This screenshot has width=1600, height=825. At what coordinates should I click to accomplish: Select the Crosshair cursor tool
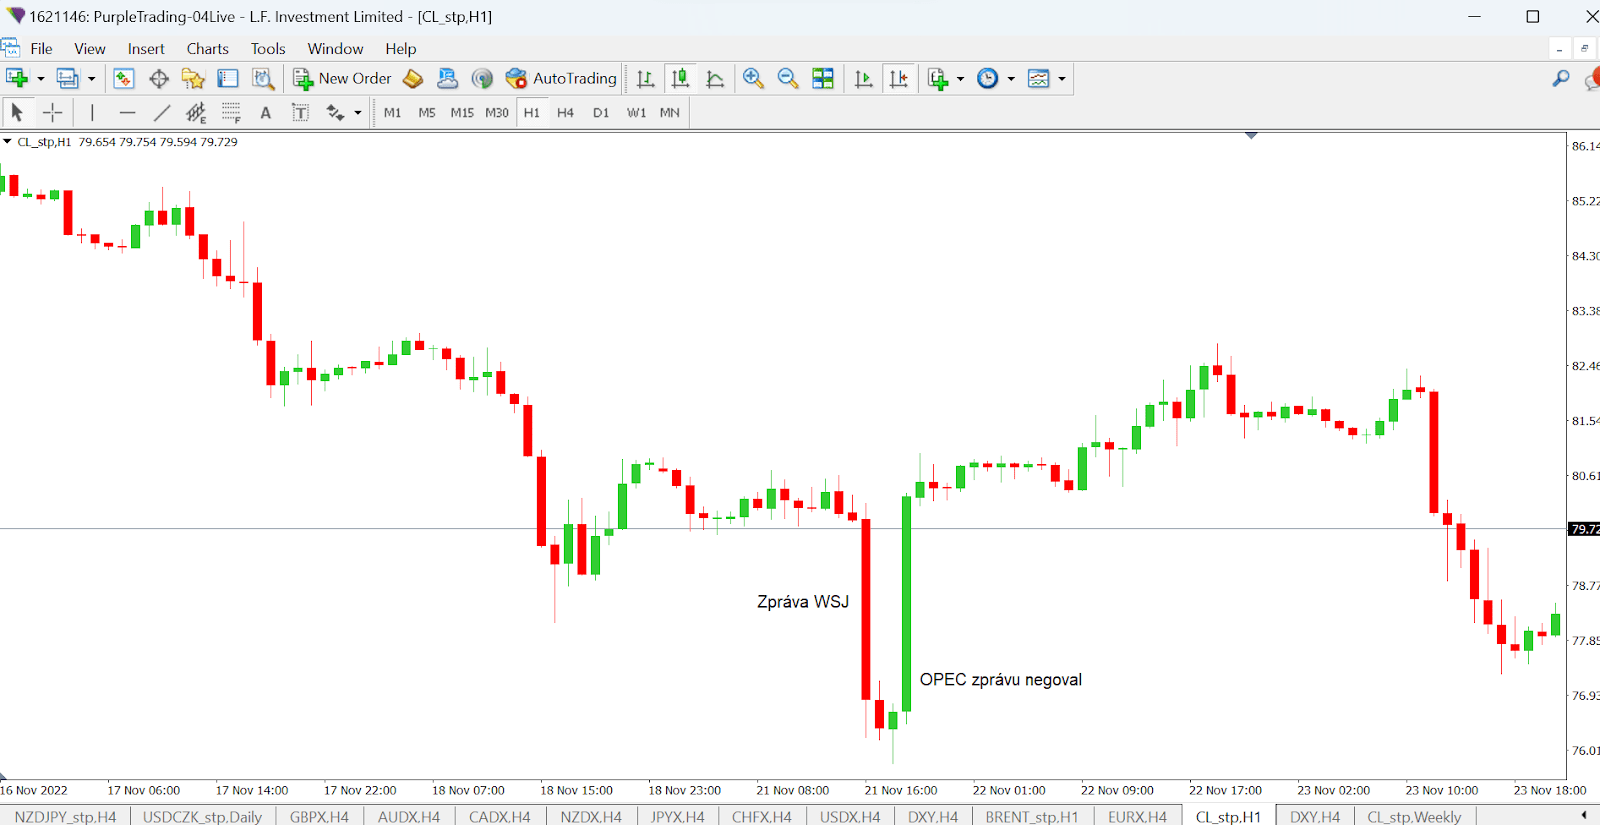pyautogui.click(x=52, y=113)
